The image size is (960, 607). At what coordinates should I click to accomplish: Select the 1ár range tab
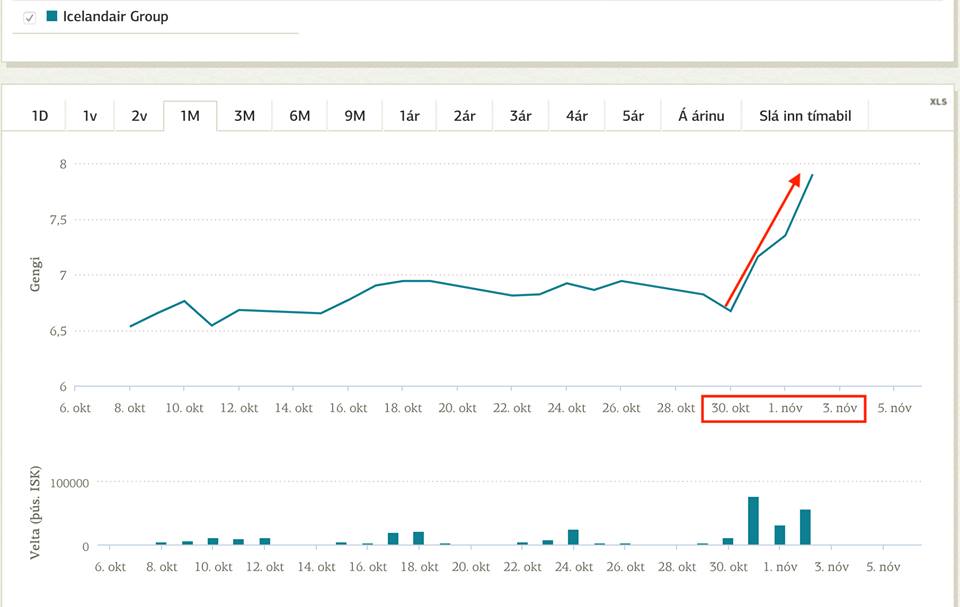(x=409, y=116)
